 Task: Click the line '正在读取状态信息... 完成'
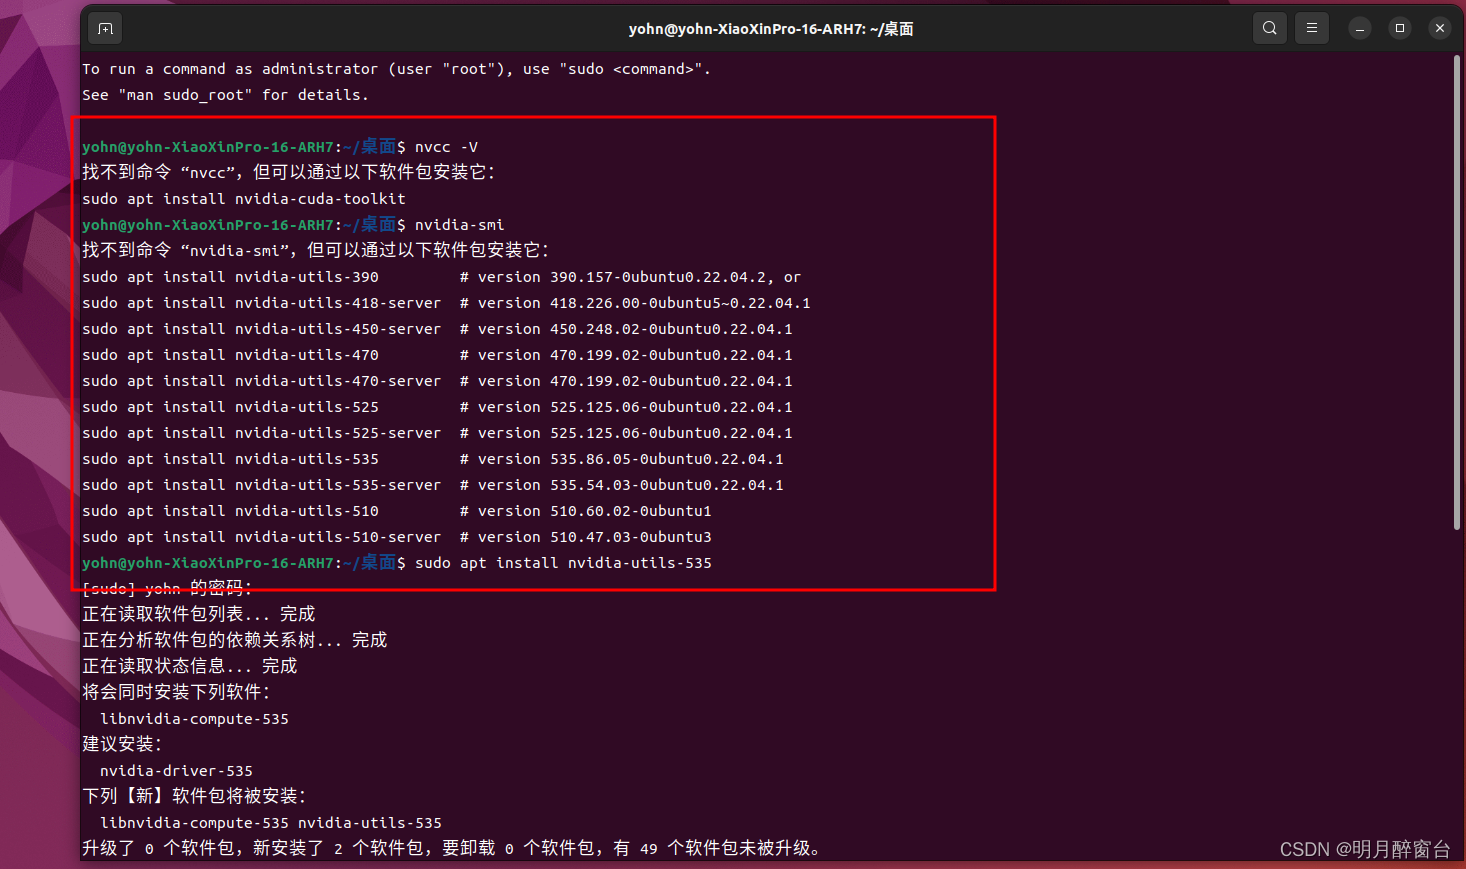[189, 666]
